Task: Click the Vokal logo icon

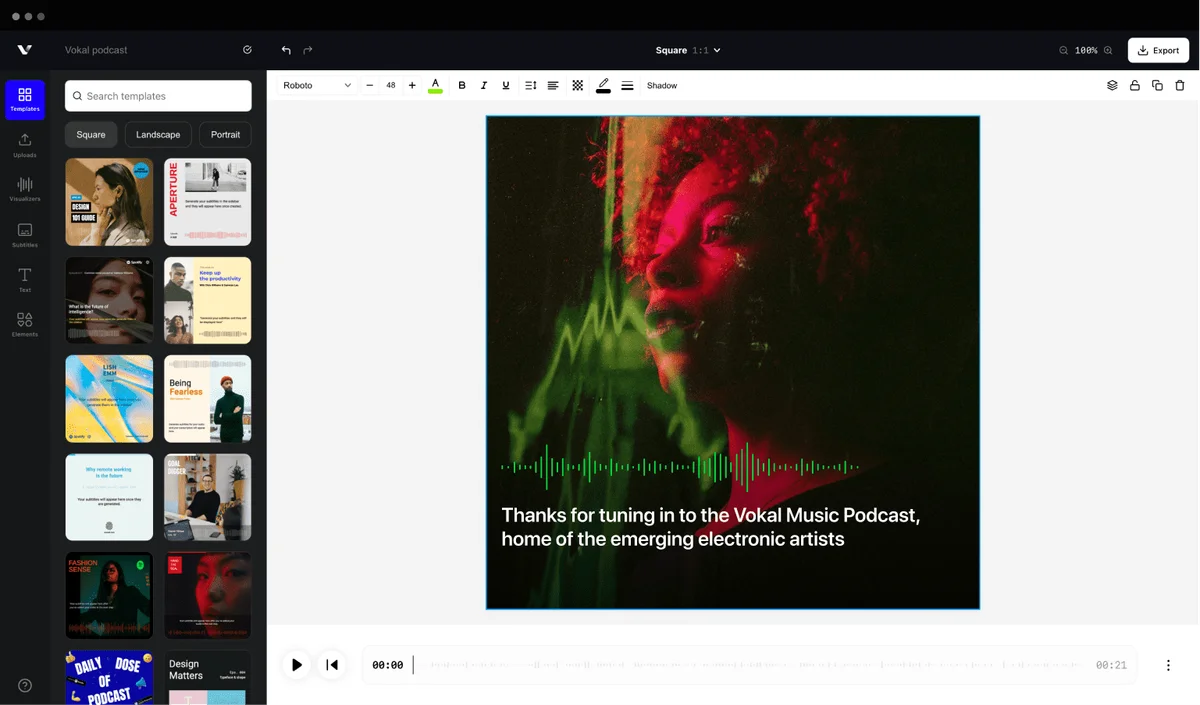Action: click(x=25, y=50)
